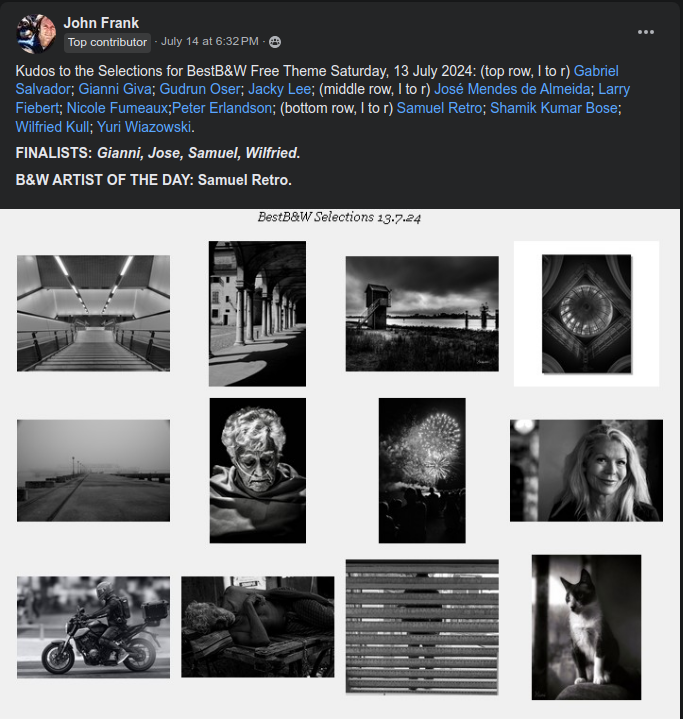Open Gudrun Oser's profile link
This screenshot has height=719, width=683.
click(200, 89)
